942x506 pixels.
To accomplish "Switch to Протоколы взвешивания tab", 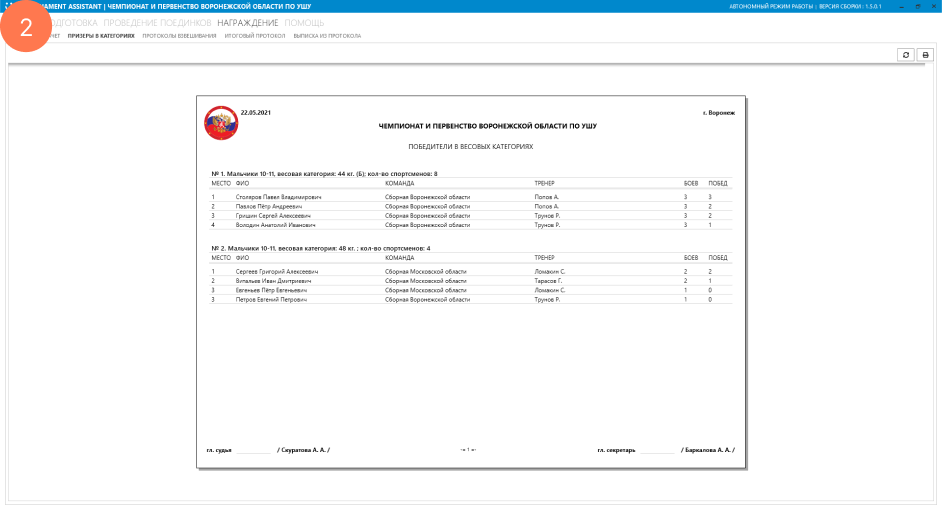I will pos(179,35).
